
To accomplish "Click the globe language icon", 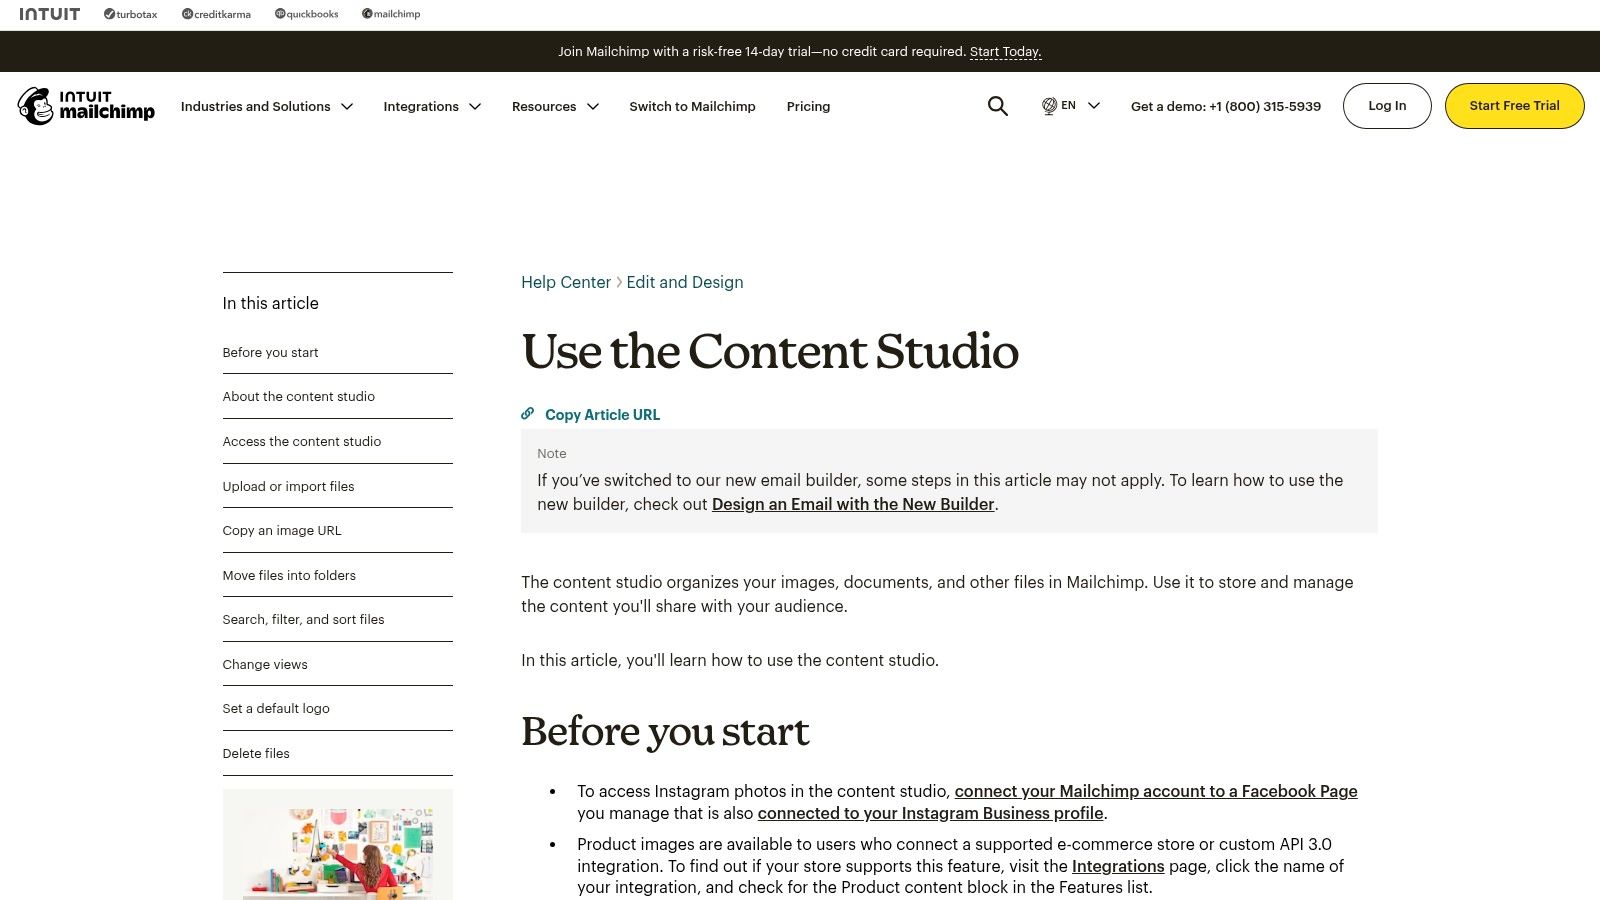I will click(1049, 106).
